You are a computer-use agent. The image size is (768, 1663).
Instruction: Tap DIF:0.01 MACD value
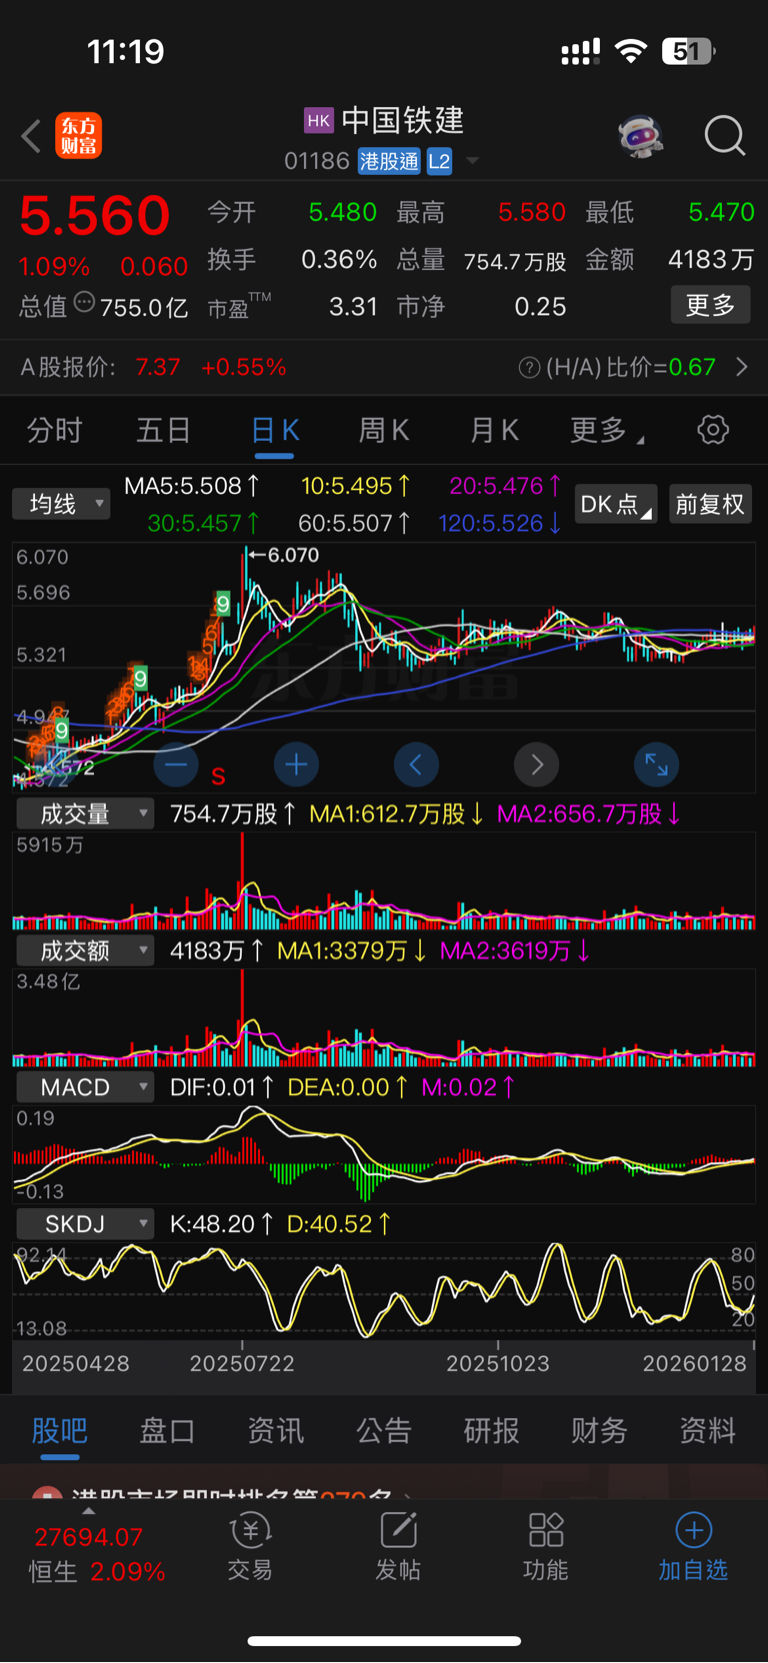[x=222, y=1087]
